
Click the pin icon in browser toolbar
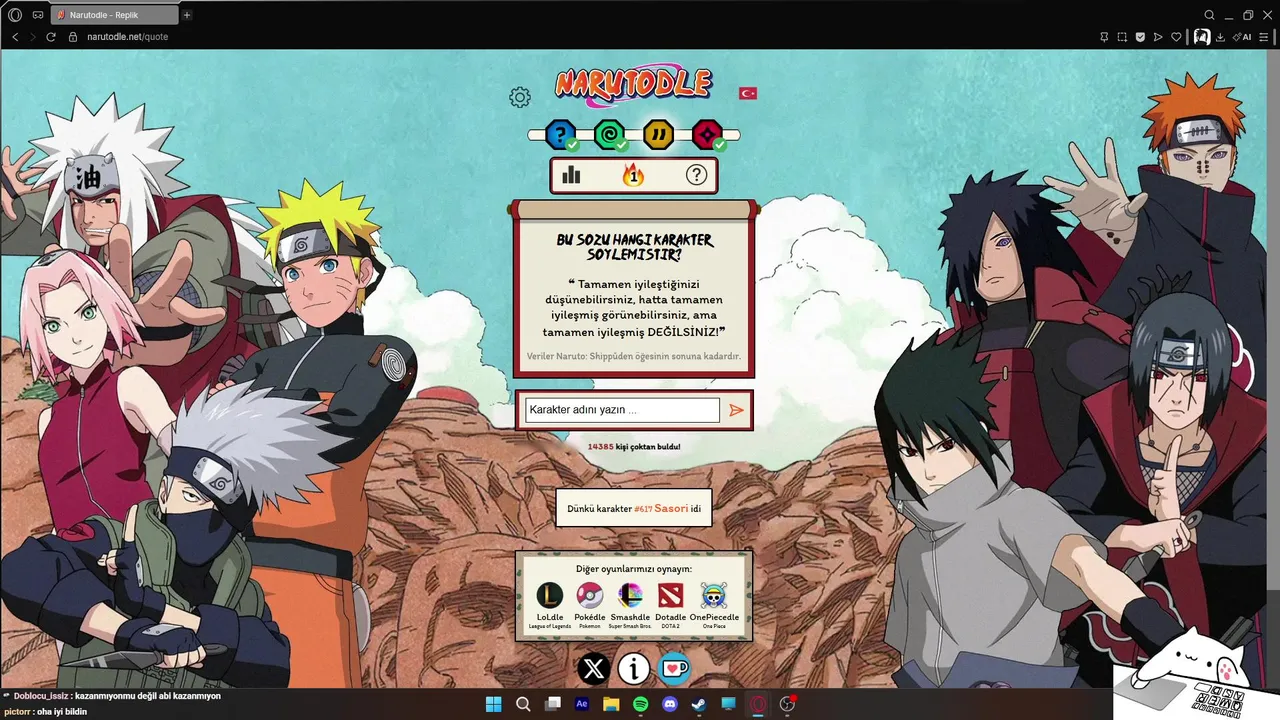pyautogui.click(x=1105, y=37)
